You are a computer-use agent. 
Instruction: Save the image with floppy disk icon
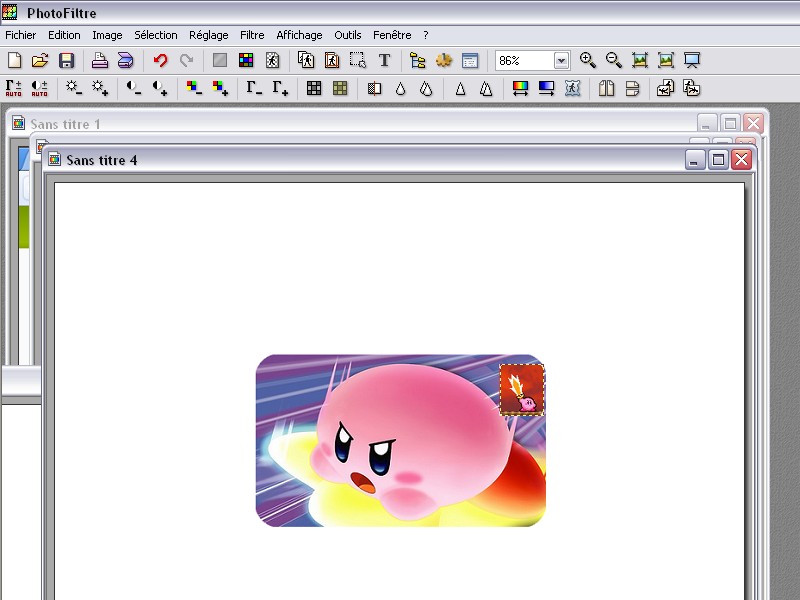66,61
